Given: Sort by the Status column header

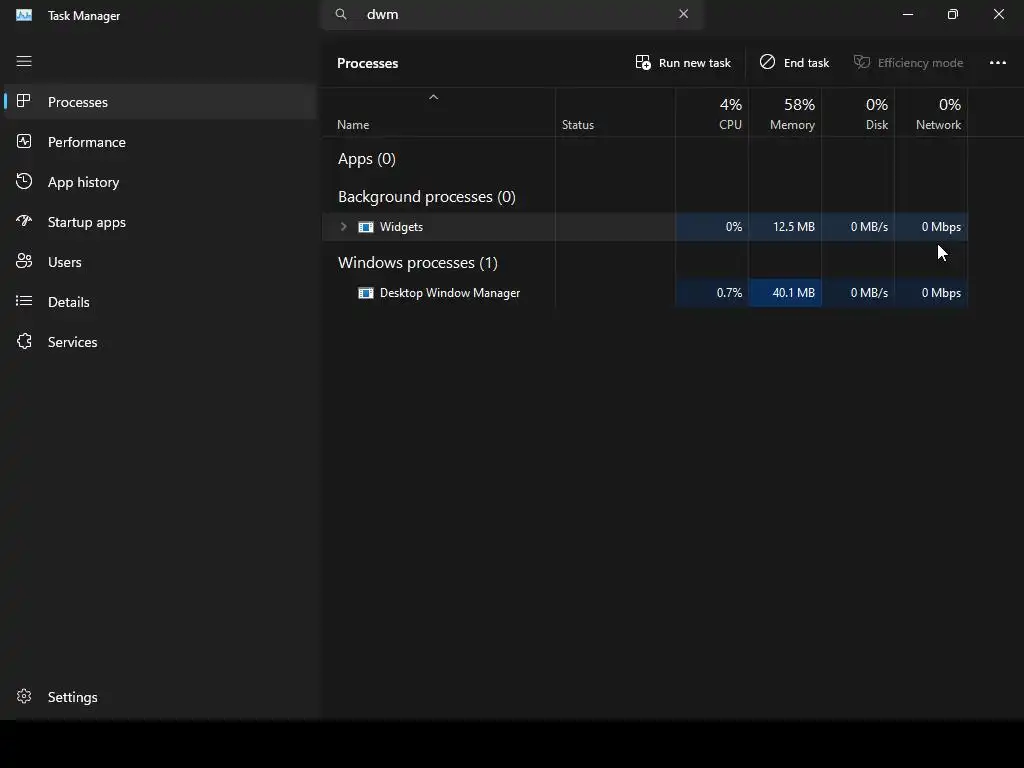Looking at the screenshot, I should pos(615,112).
